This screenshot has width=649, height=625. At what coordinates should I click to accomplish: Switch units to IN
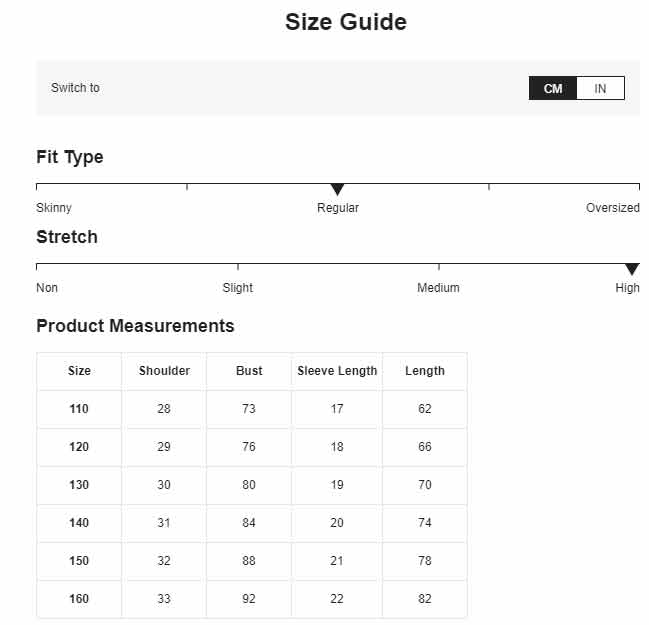click(600, 88)
